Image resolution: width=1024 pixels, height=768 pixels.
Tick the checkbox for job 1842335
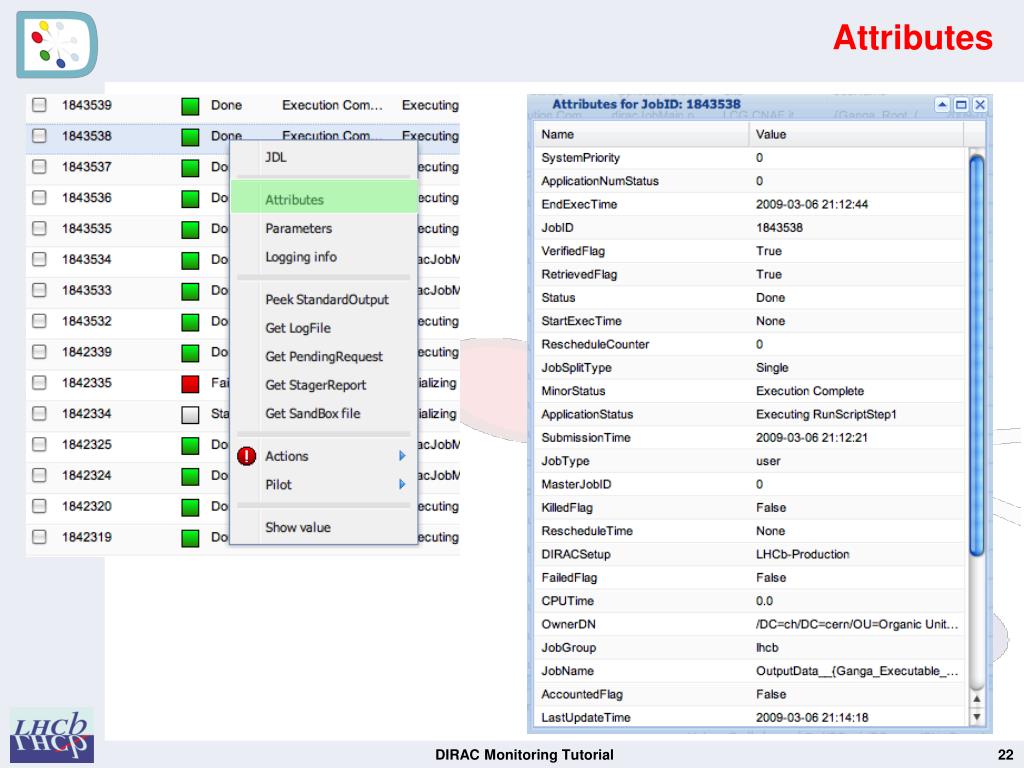click(x=39, y=382)
